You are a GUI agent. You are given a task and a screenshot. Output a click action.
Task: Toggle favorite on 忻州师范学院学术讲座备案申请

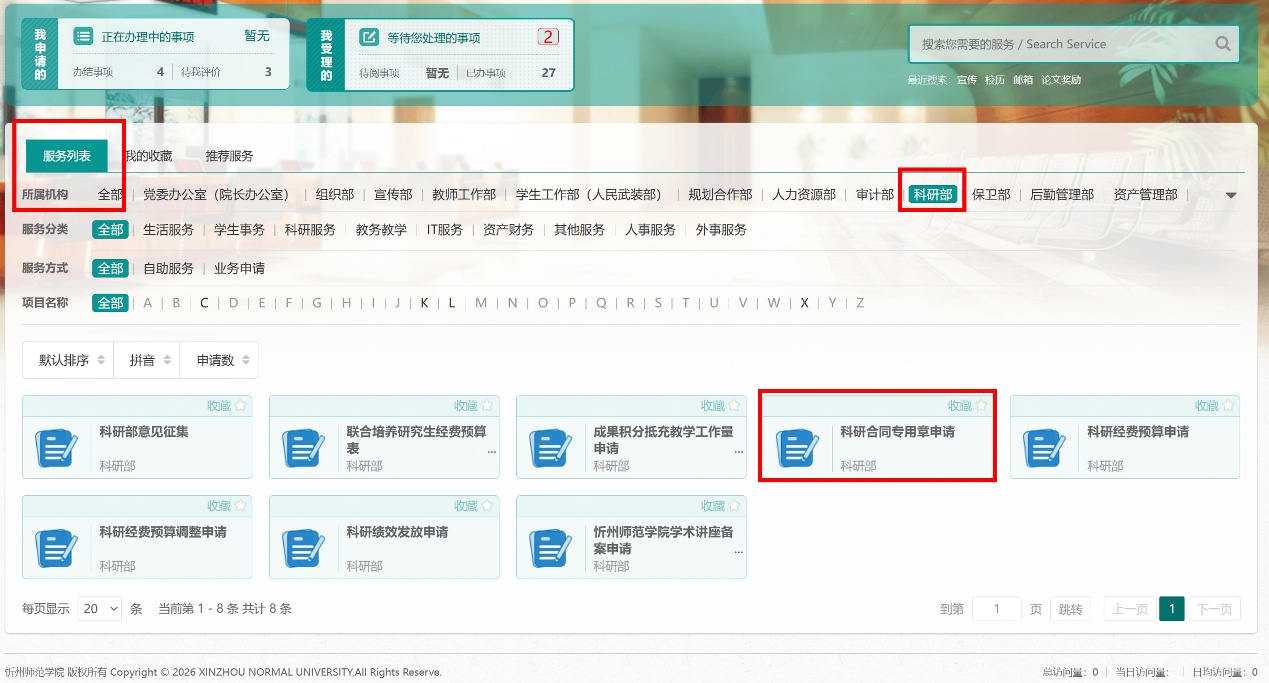[734, 506]
